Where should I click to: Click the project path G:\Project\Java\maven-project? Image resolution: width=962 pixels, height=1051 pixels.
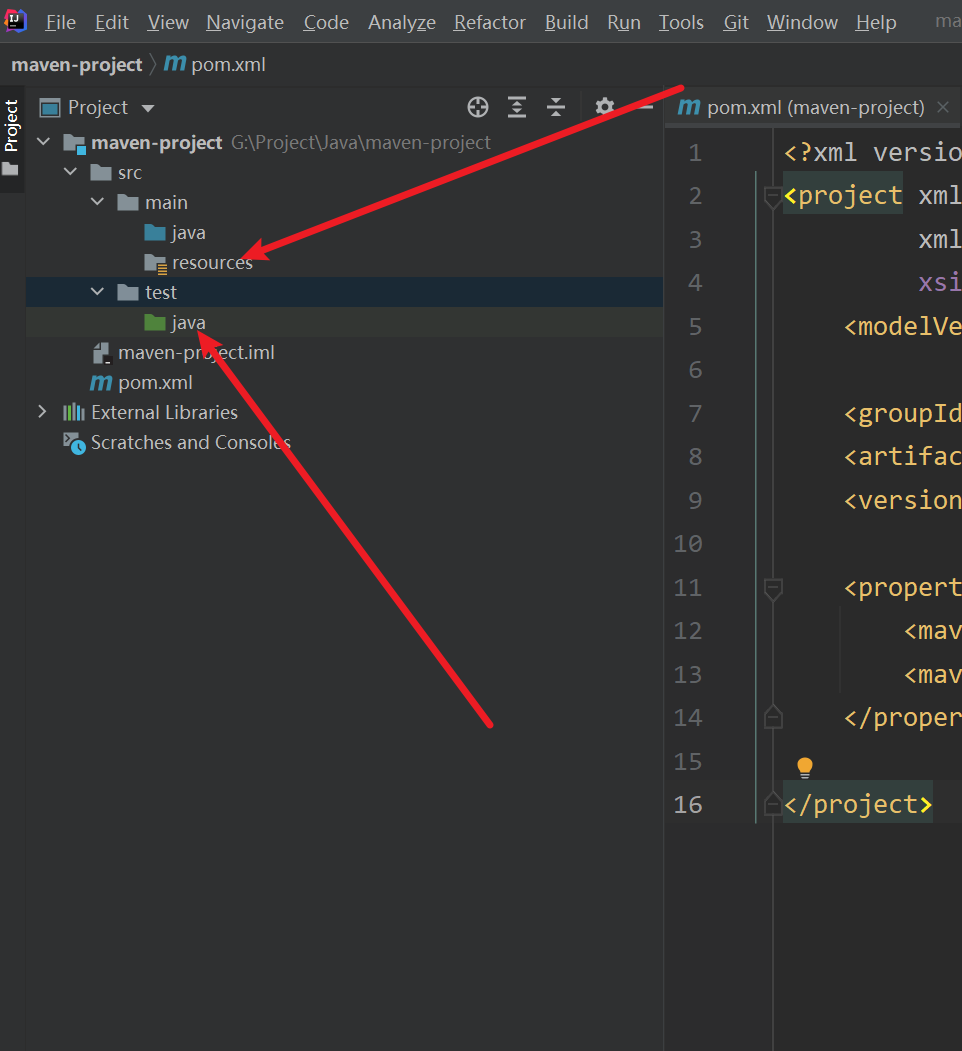[361, 143]
